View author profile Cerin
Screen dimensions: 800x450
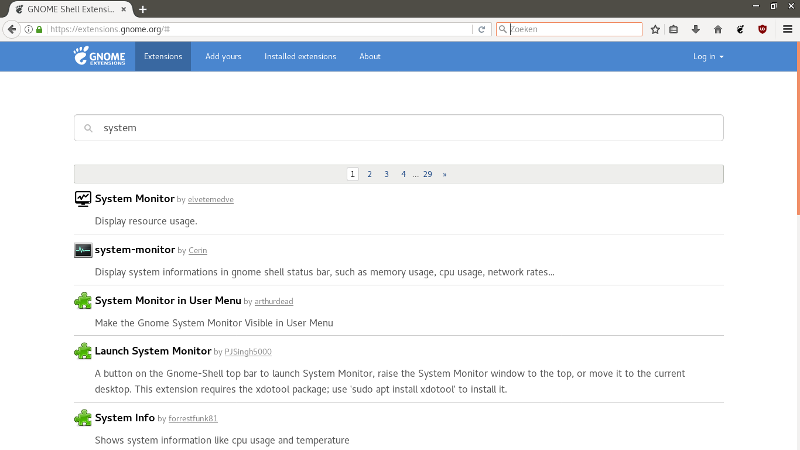197,251
